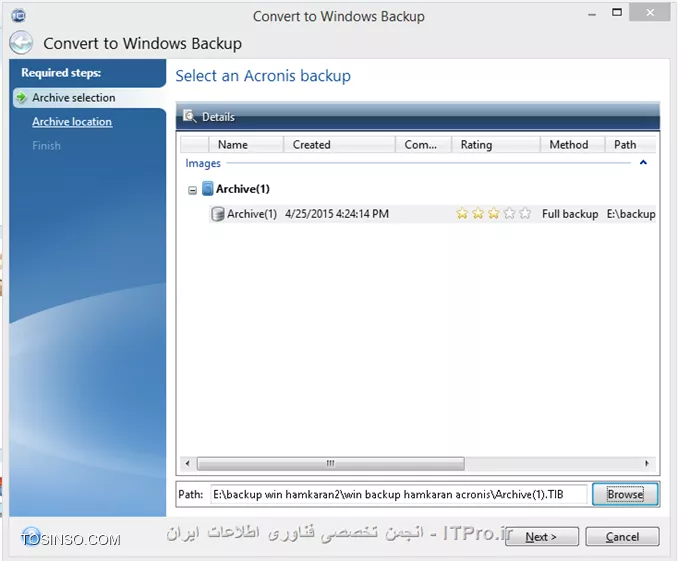The width and height of the screenshot is (678, 561).
Task: Sort by the Rating column header
Action: pyautogui.click(x=496, y=144)
